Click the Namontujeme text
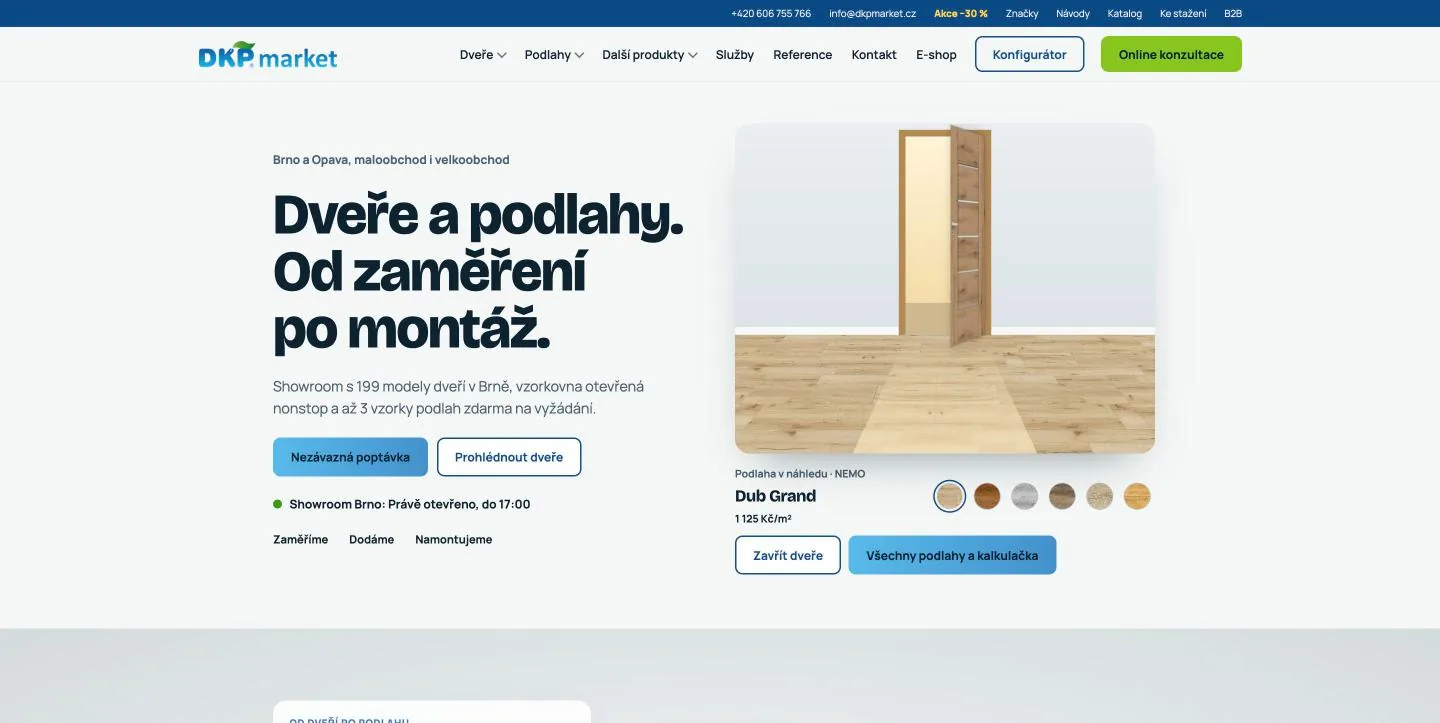This screenshot has height=723, width=1440. coord(454,539)
